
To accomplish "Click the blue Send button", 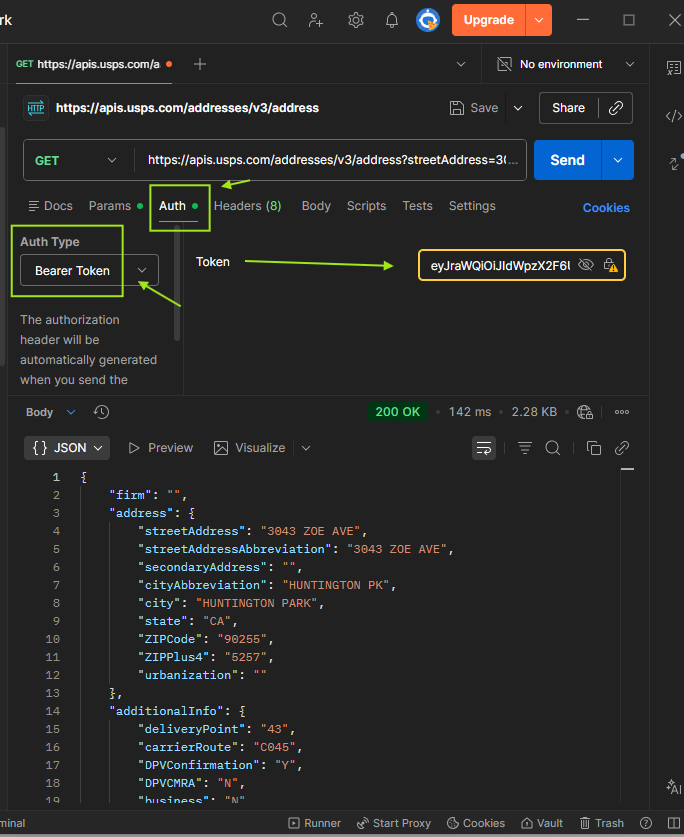I will point(567,160).
